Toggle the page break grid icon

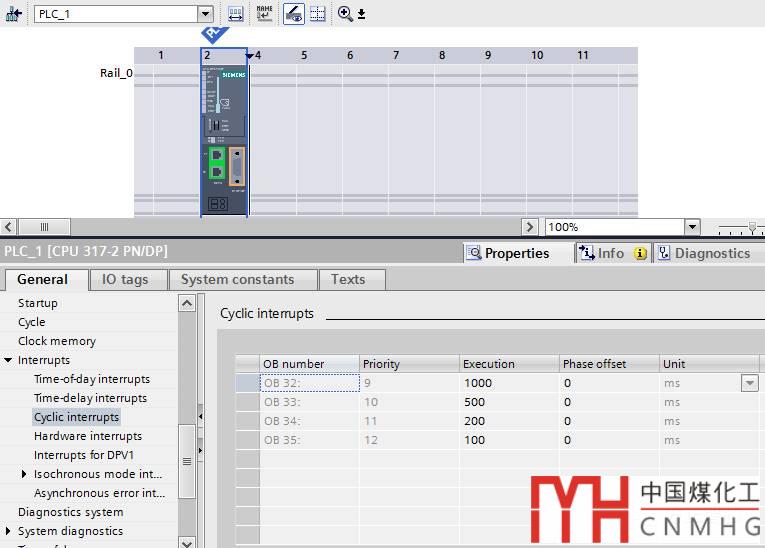pos(318,14)
